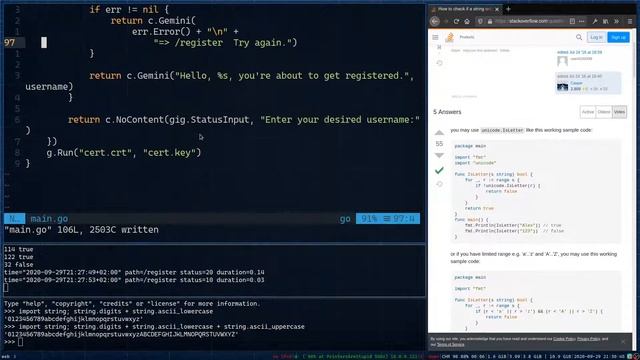Click the Log in button

[x=596, y=37]
